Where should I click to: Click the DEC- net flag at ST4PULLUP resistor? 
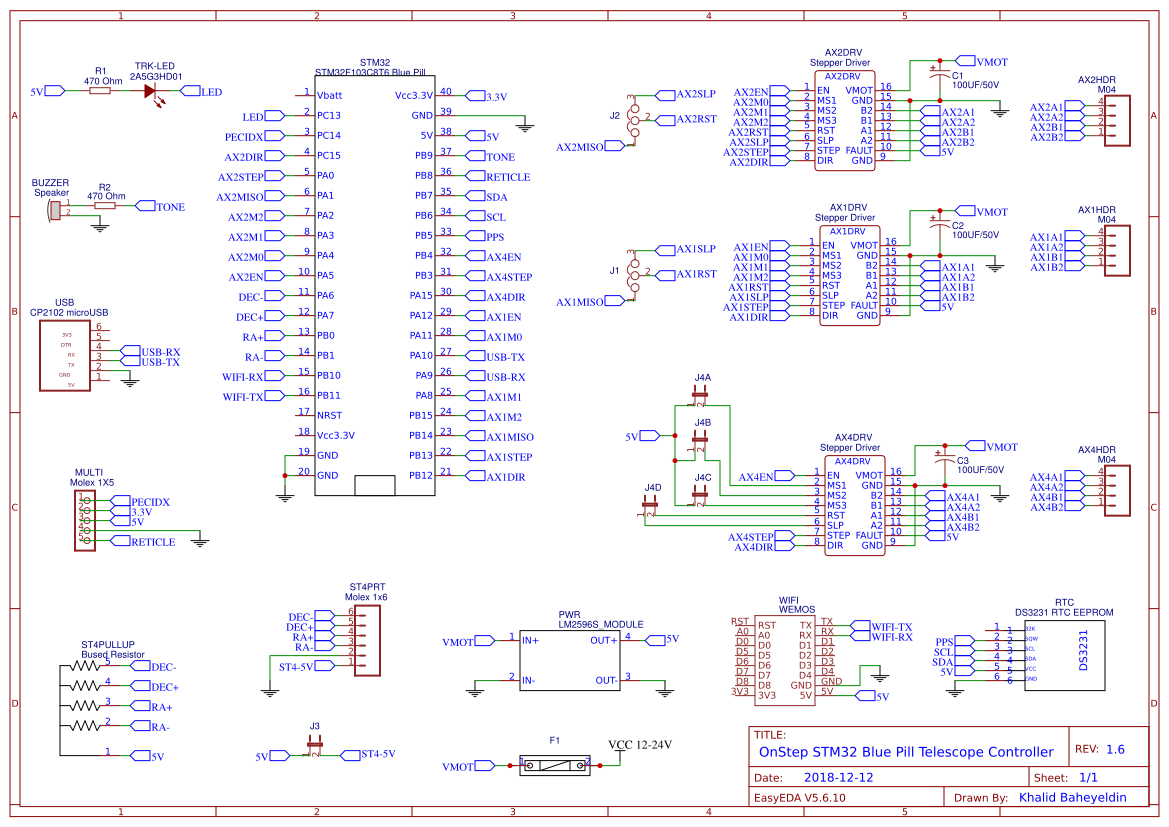click(154, 667)
